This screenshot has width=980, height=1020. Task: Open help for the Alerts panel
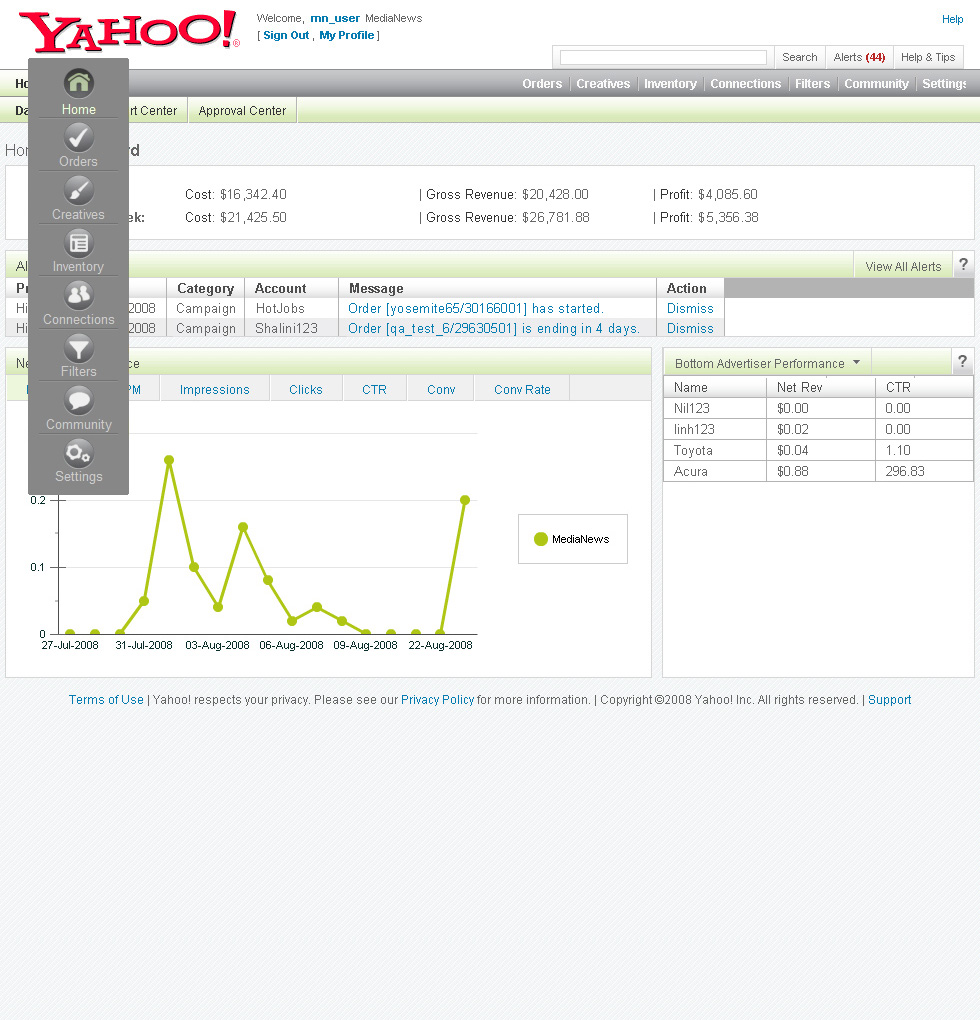[962, 264]
